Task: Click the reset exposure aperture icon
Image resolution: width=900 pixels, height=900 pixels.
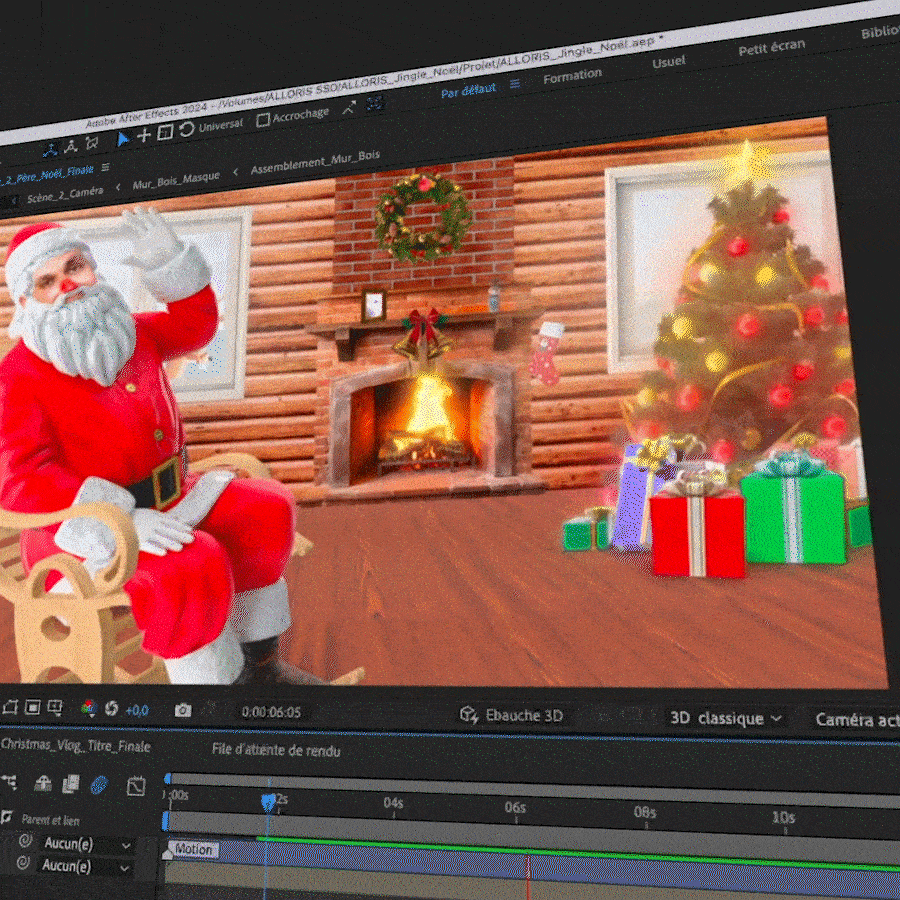Action: coord(111,709)
